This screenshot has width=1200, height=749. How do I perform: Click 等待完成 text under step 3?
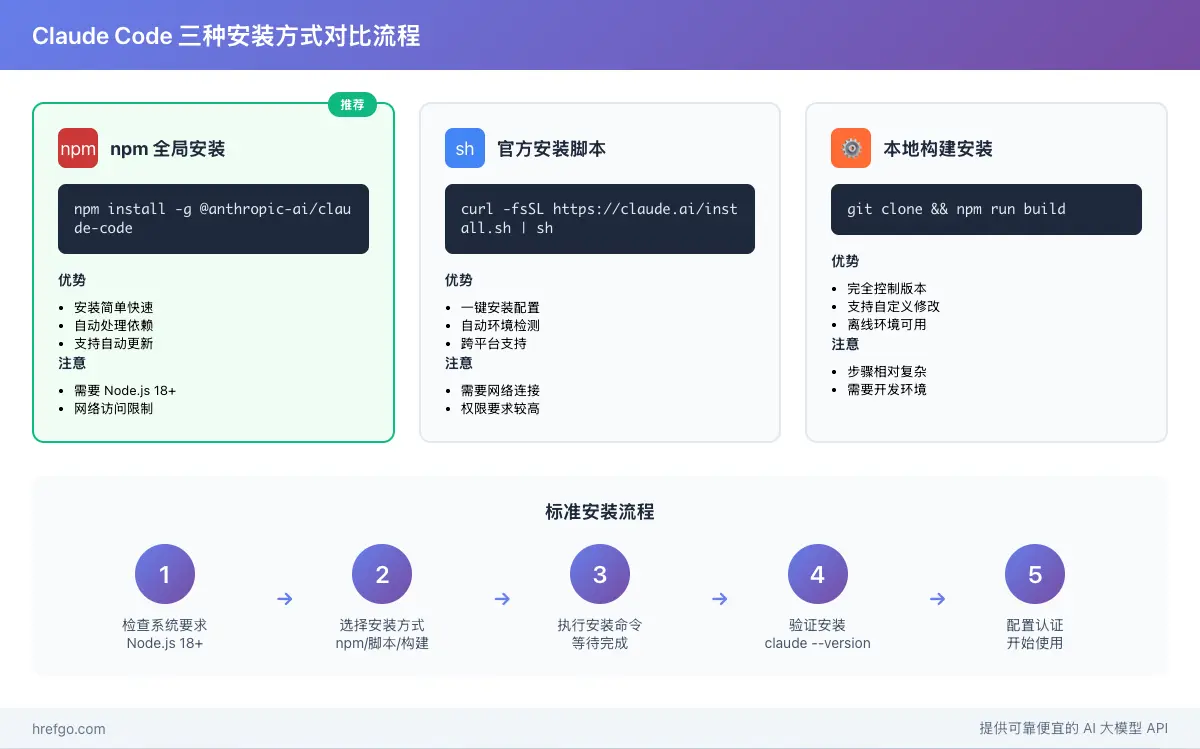click(x=600, y=643)
